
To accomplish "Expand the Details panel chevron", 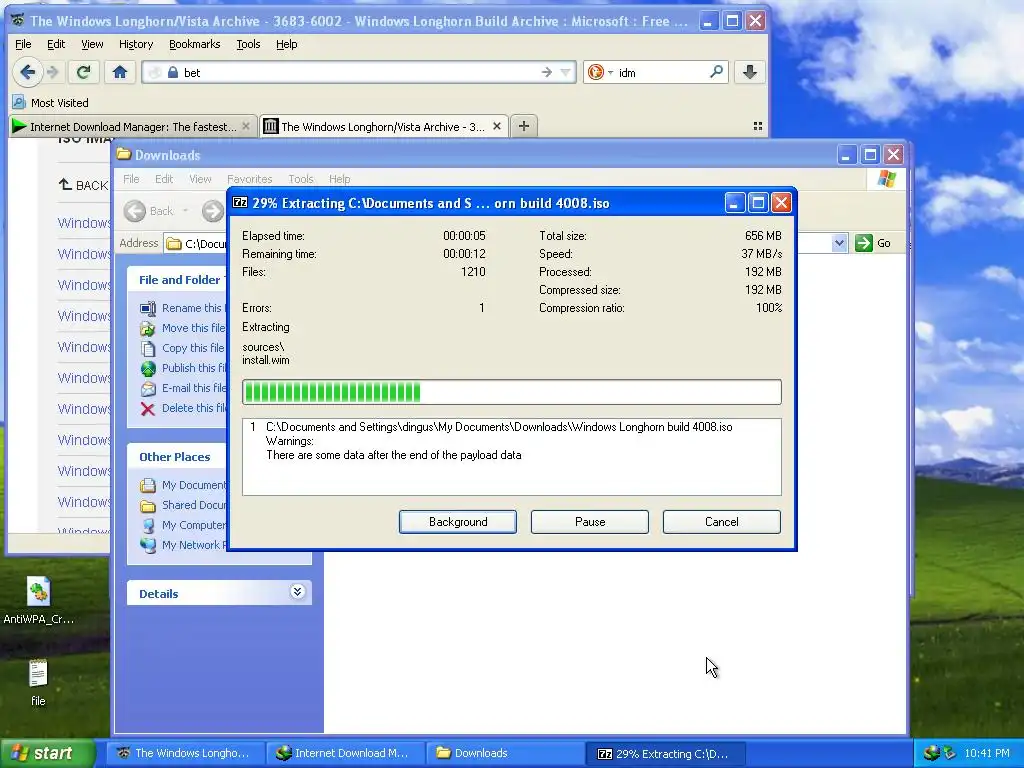I will coord(297,592).
